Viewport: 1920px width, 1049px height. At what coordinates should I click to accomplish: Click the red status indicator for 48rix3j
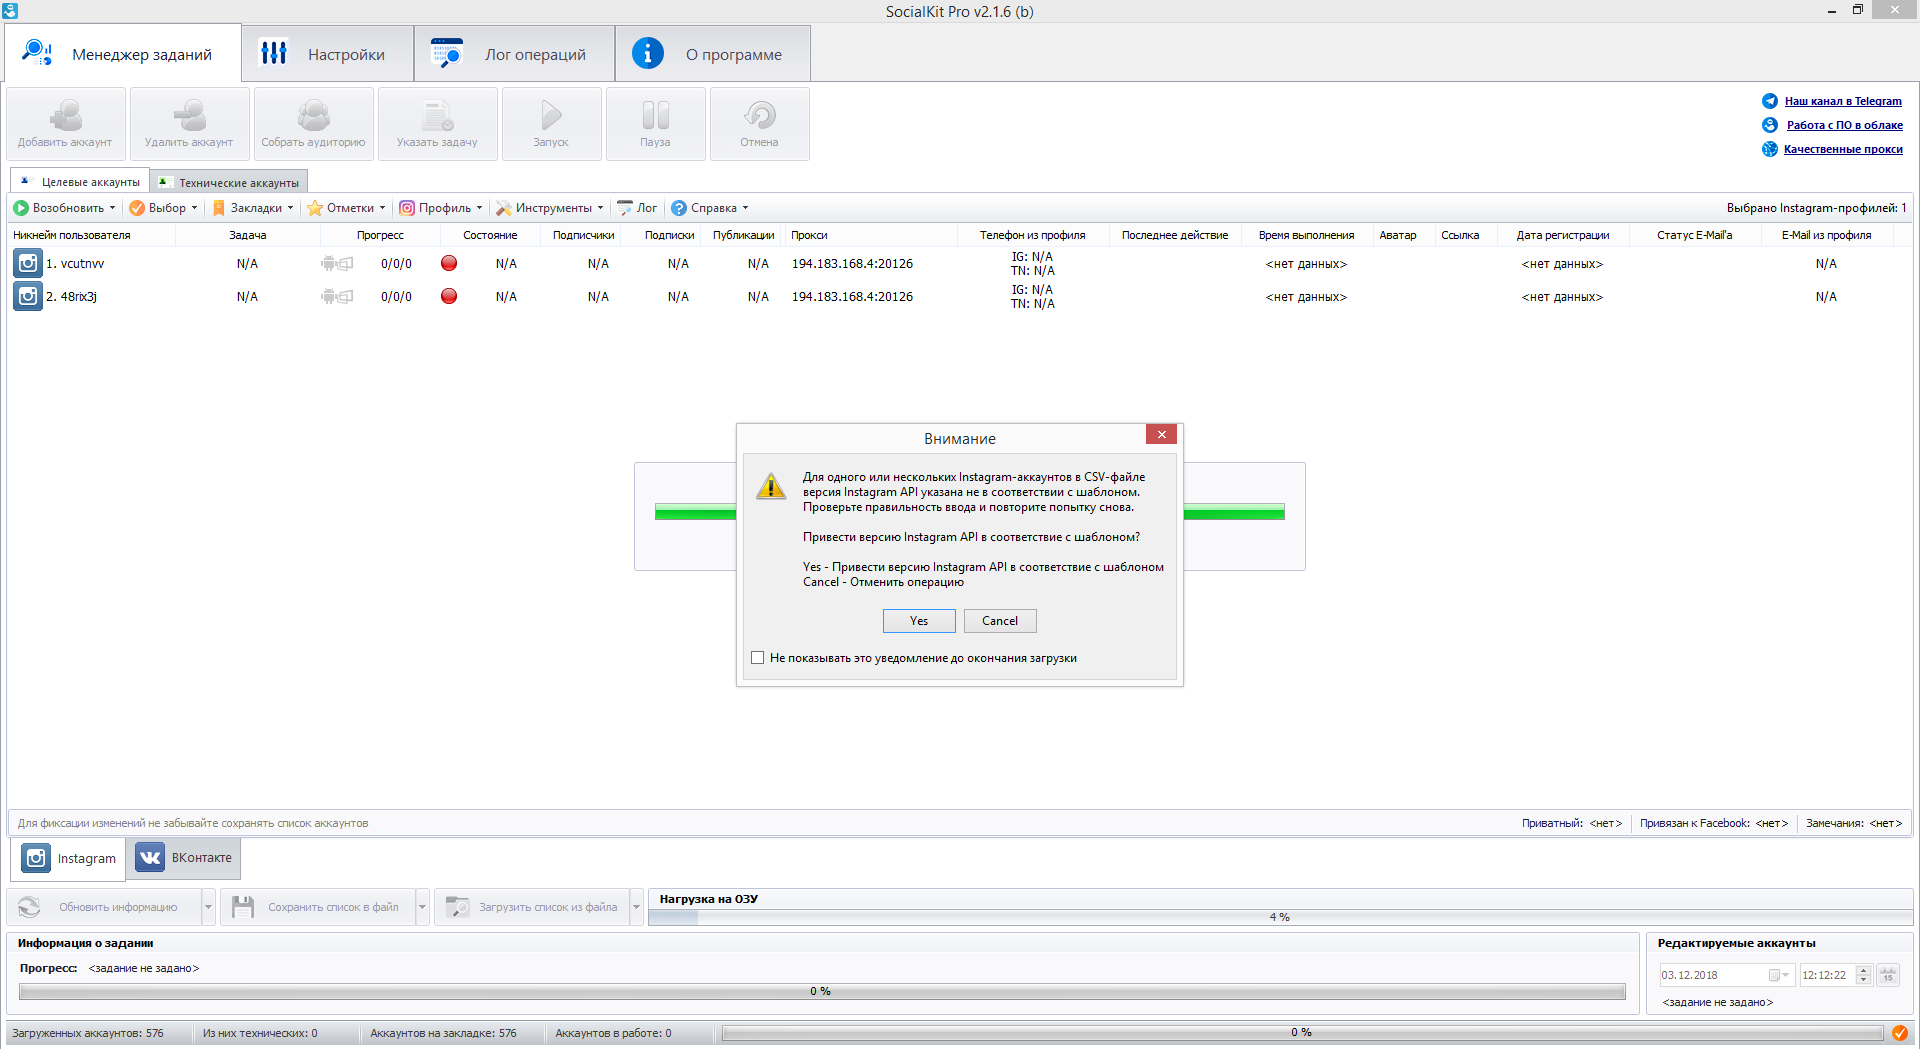click(449, 296)
